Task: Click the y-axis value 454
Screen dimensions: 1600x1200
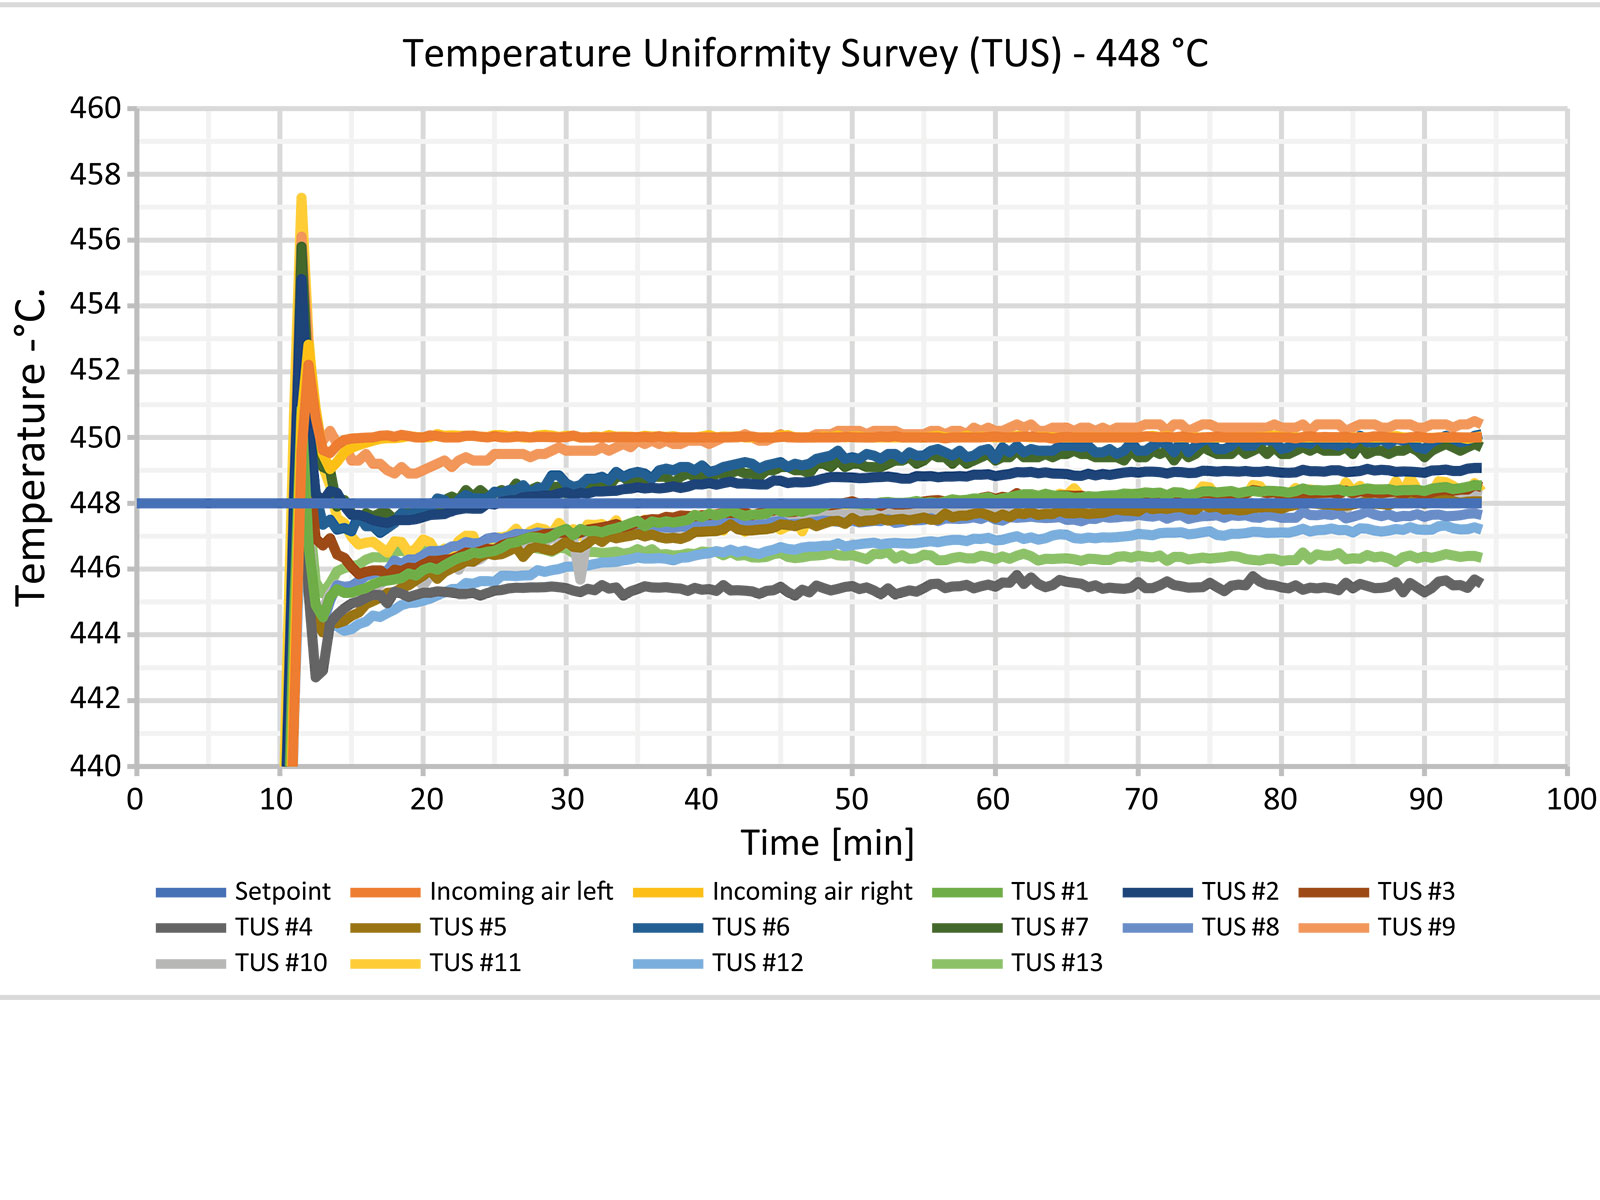Action: point(95,304)
